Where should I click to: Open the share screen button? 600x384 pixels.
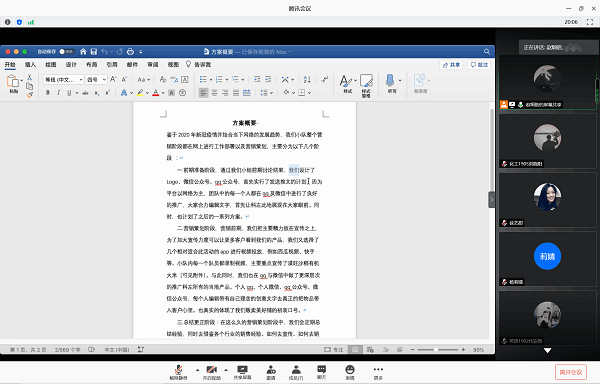coord(242,370)
